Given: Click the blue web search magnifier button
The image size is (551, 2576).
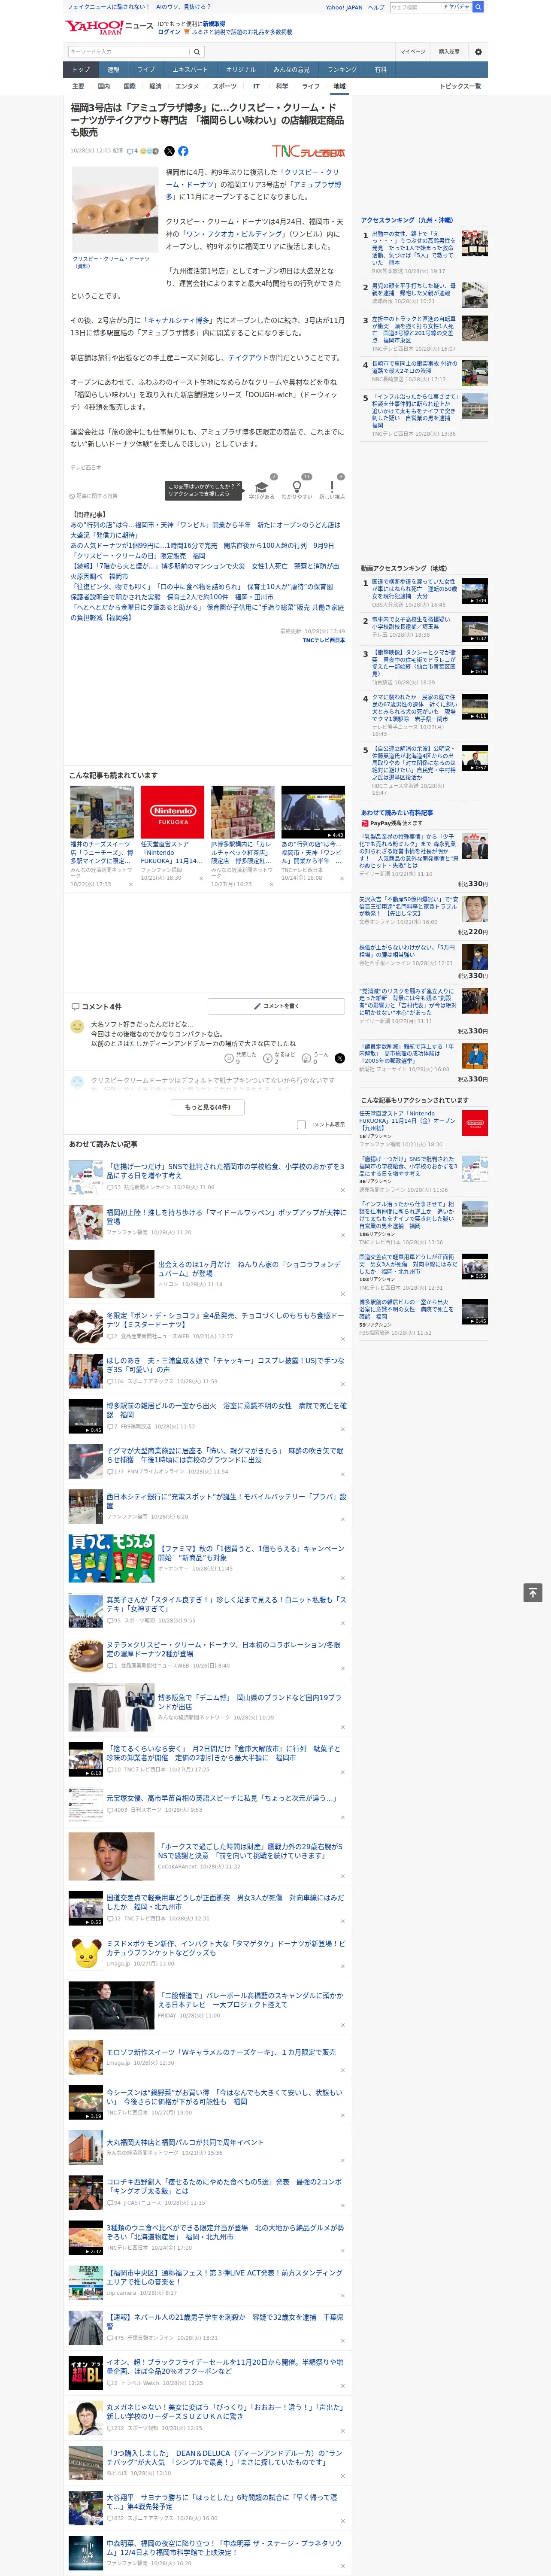Looking at the screenshot, I should (478, 7).
